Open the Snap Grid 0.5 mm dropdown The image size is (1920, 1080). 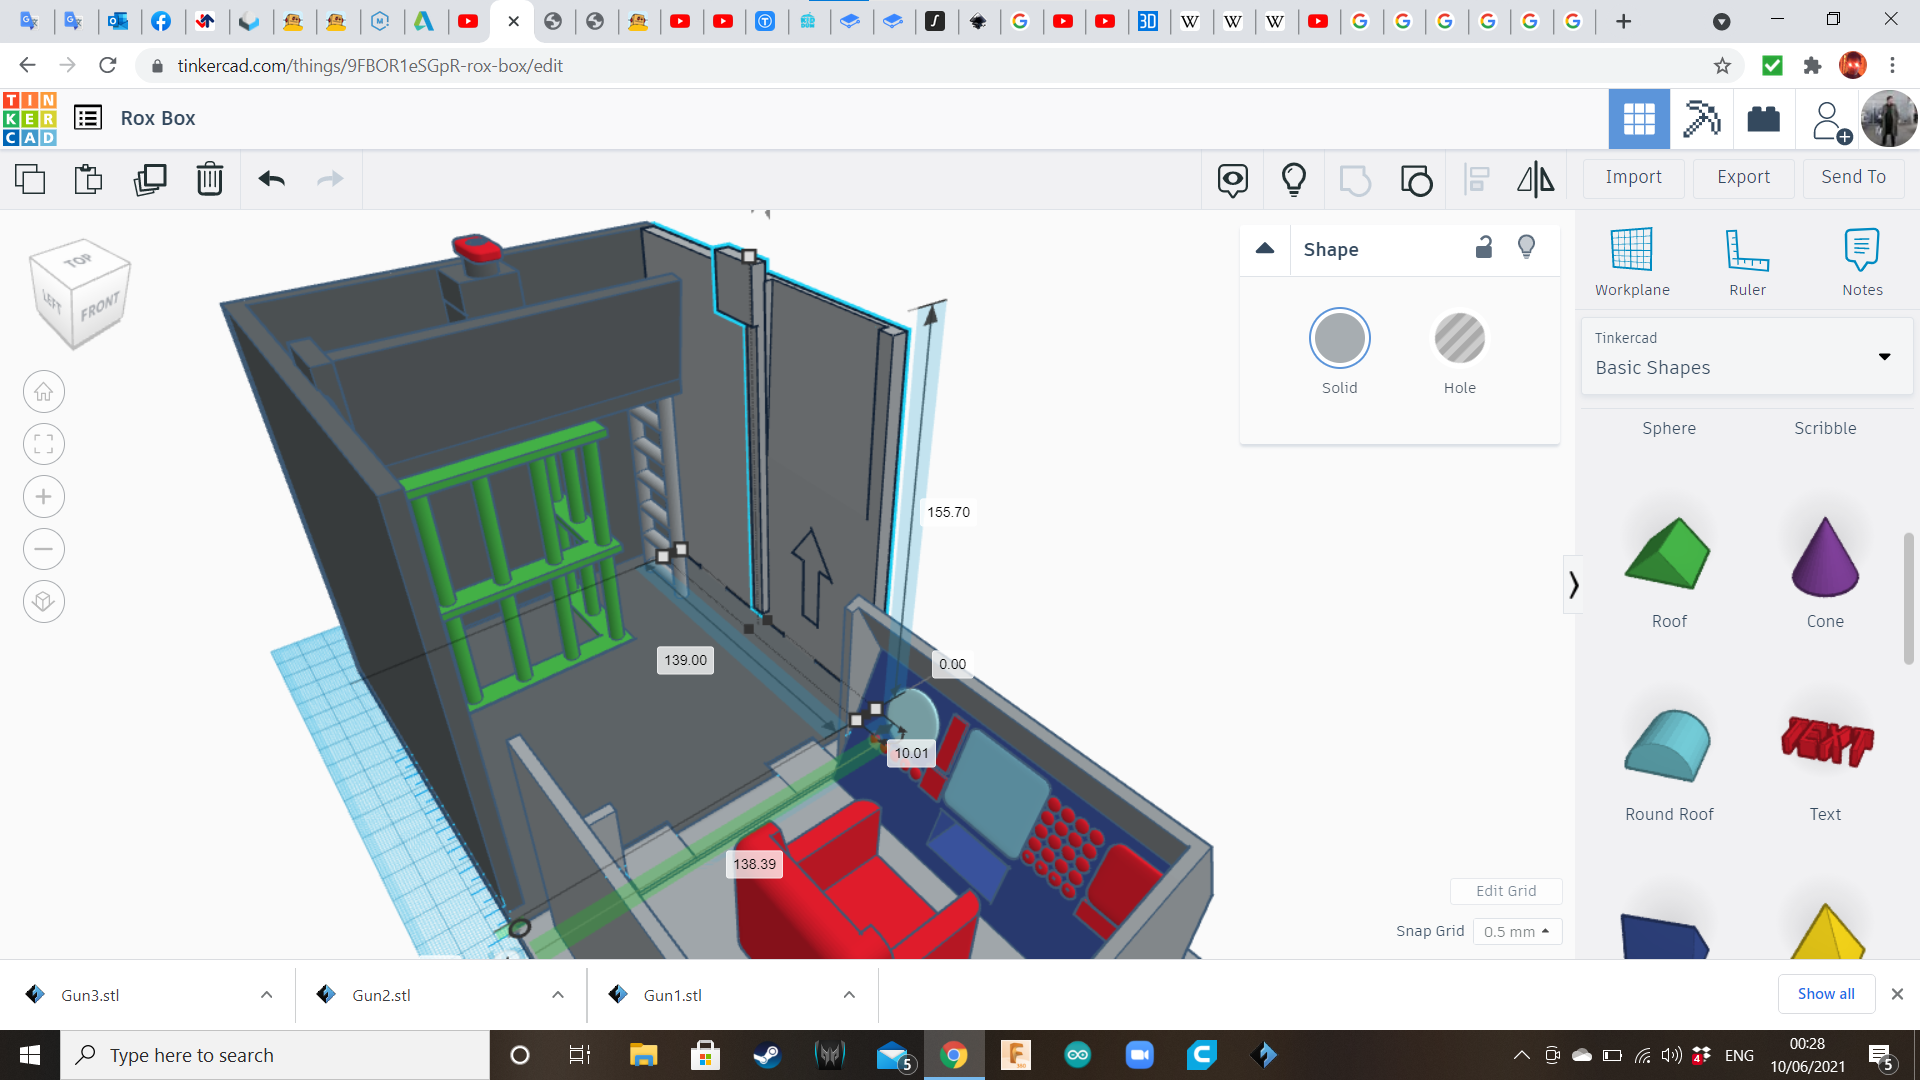tap(1516, 931)
